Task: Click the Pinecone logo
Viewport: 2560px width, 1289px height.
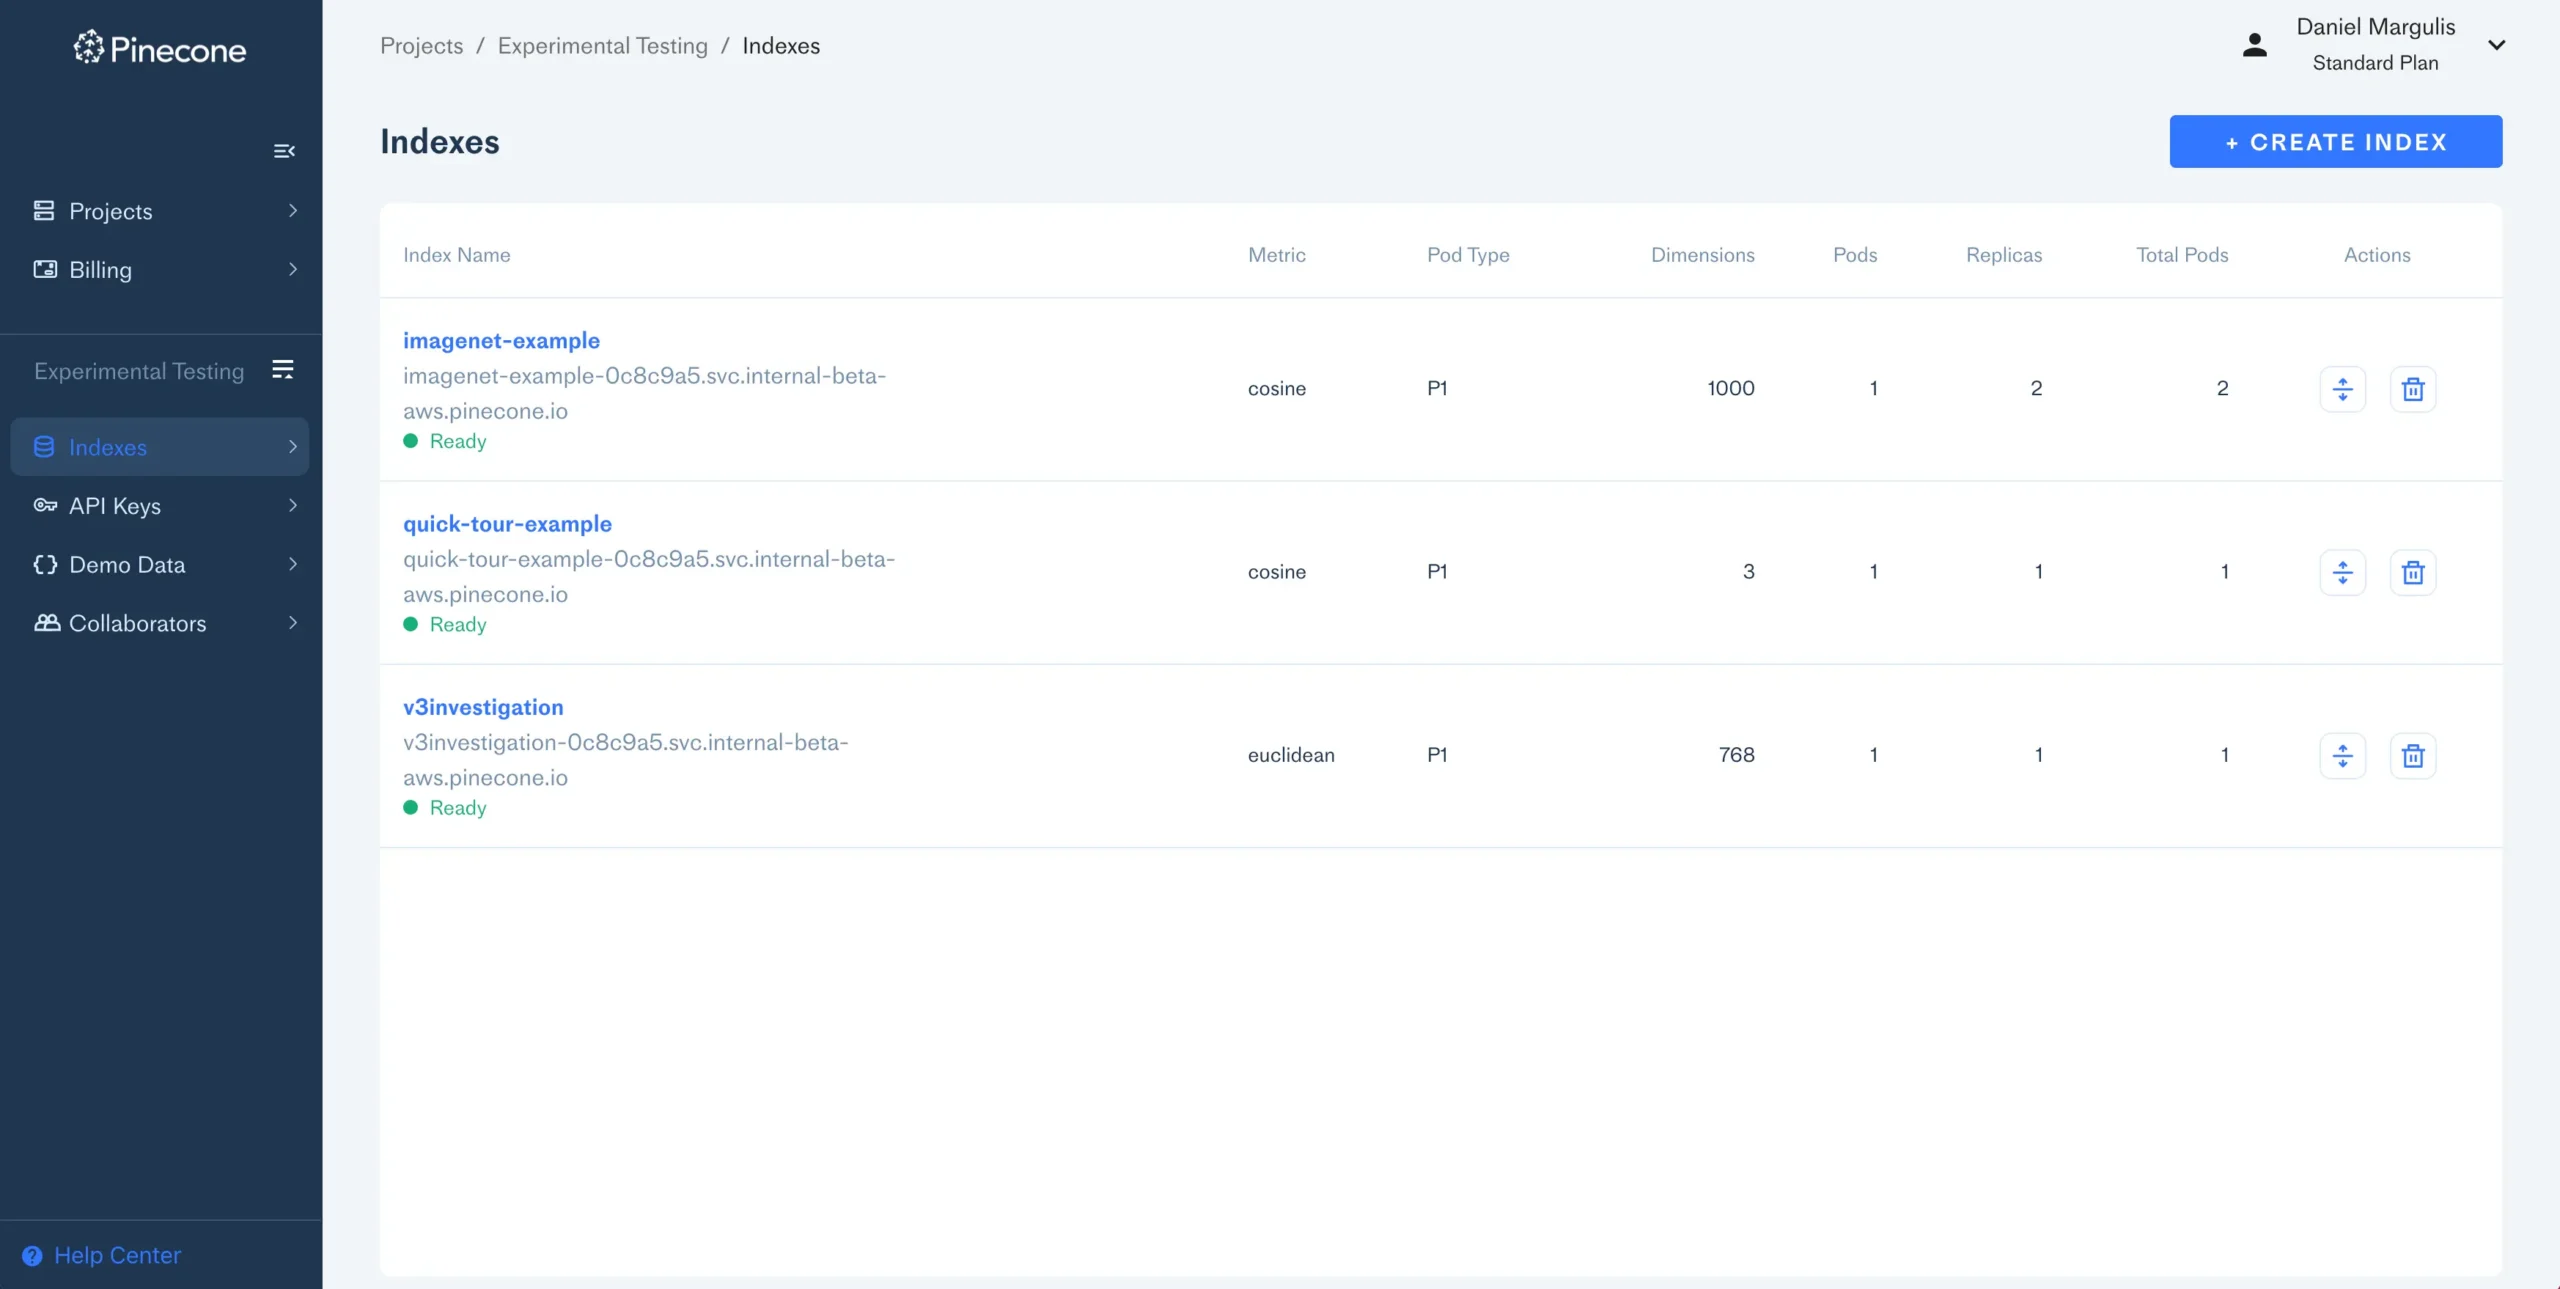Action: point(160,48)
